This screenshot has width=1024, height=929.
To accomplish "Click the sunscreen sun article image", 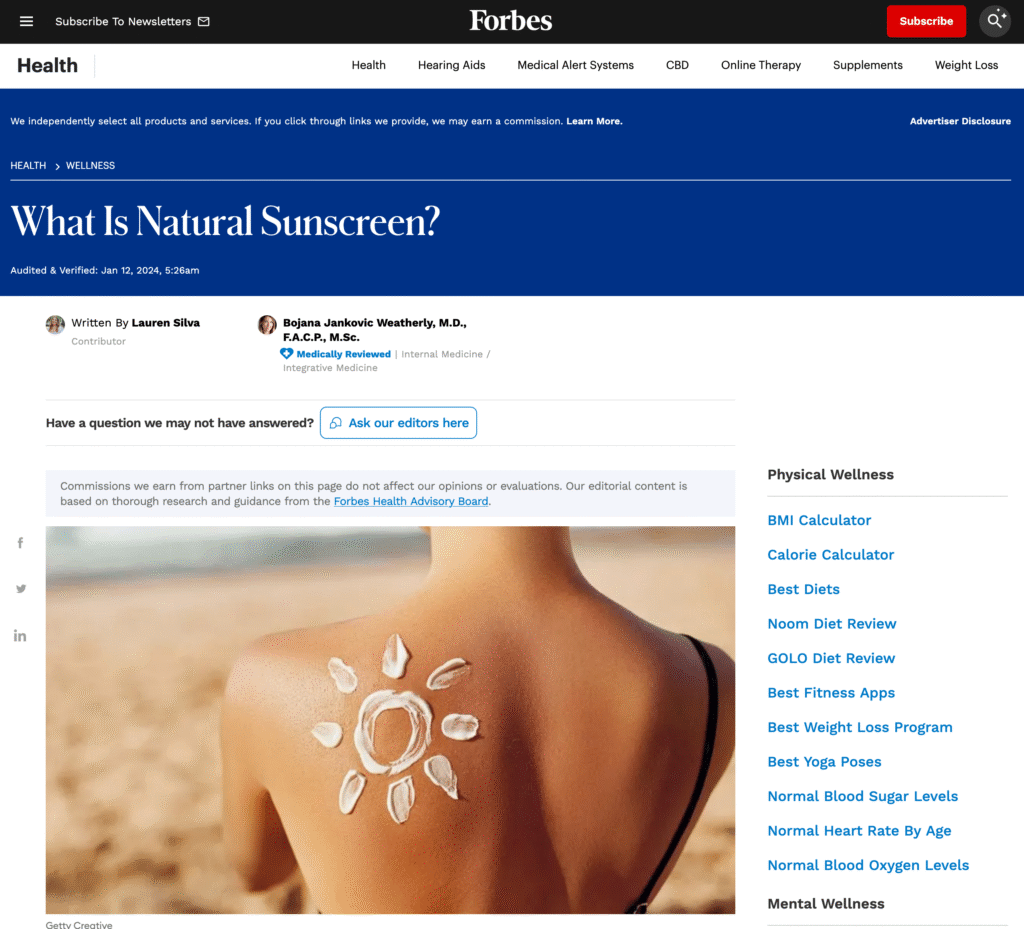I will tap(391, 720).
